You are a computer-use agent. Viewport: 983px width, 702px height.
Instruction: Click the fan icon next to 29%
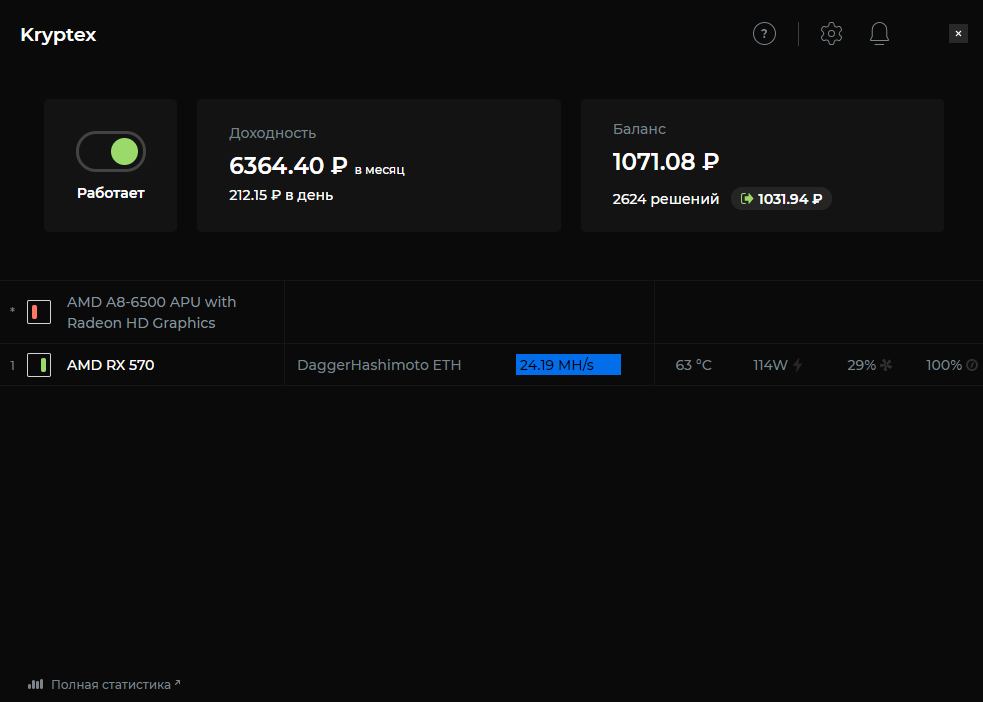click(886, 365)
